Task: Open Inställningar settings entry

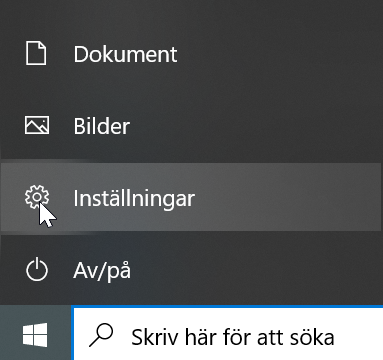Action: click(x=191, y=197)
